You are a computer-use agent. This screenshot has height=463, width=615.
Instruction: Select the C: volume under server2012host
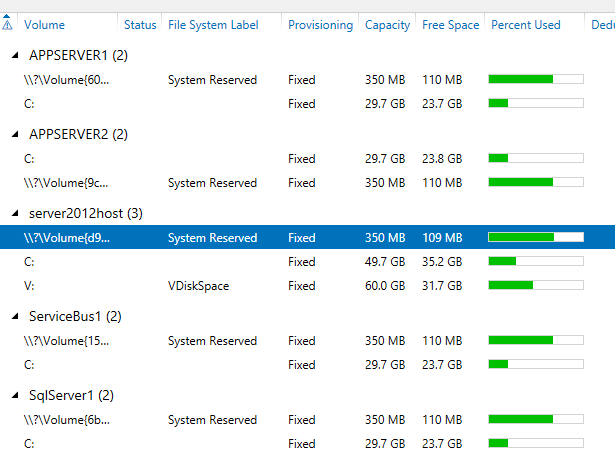pos(308,261)
